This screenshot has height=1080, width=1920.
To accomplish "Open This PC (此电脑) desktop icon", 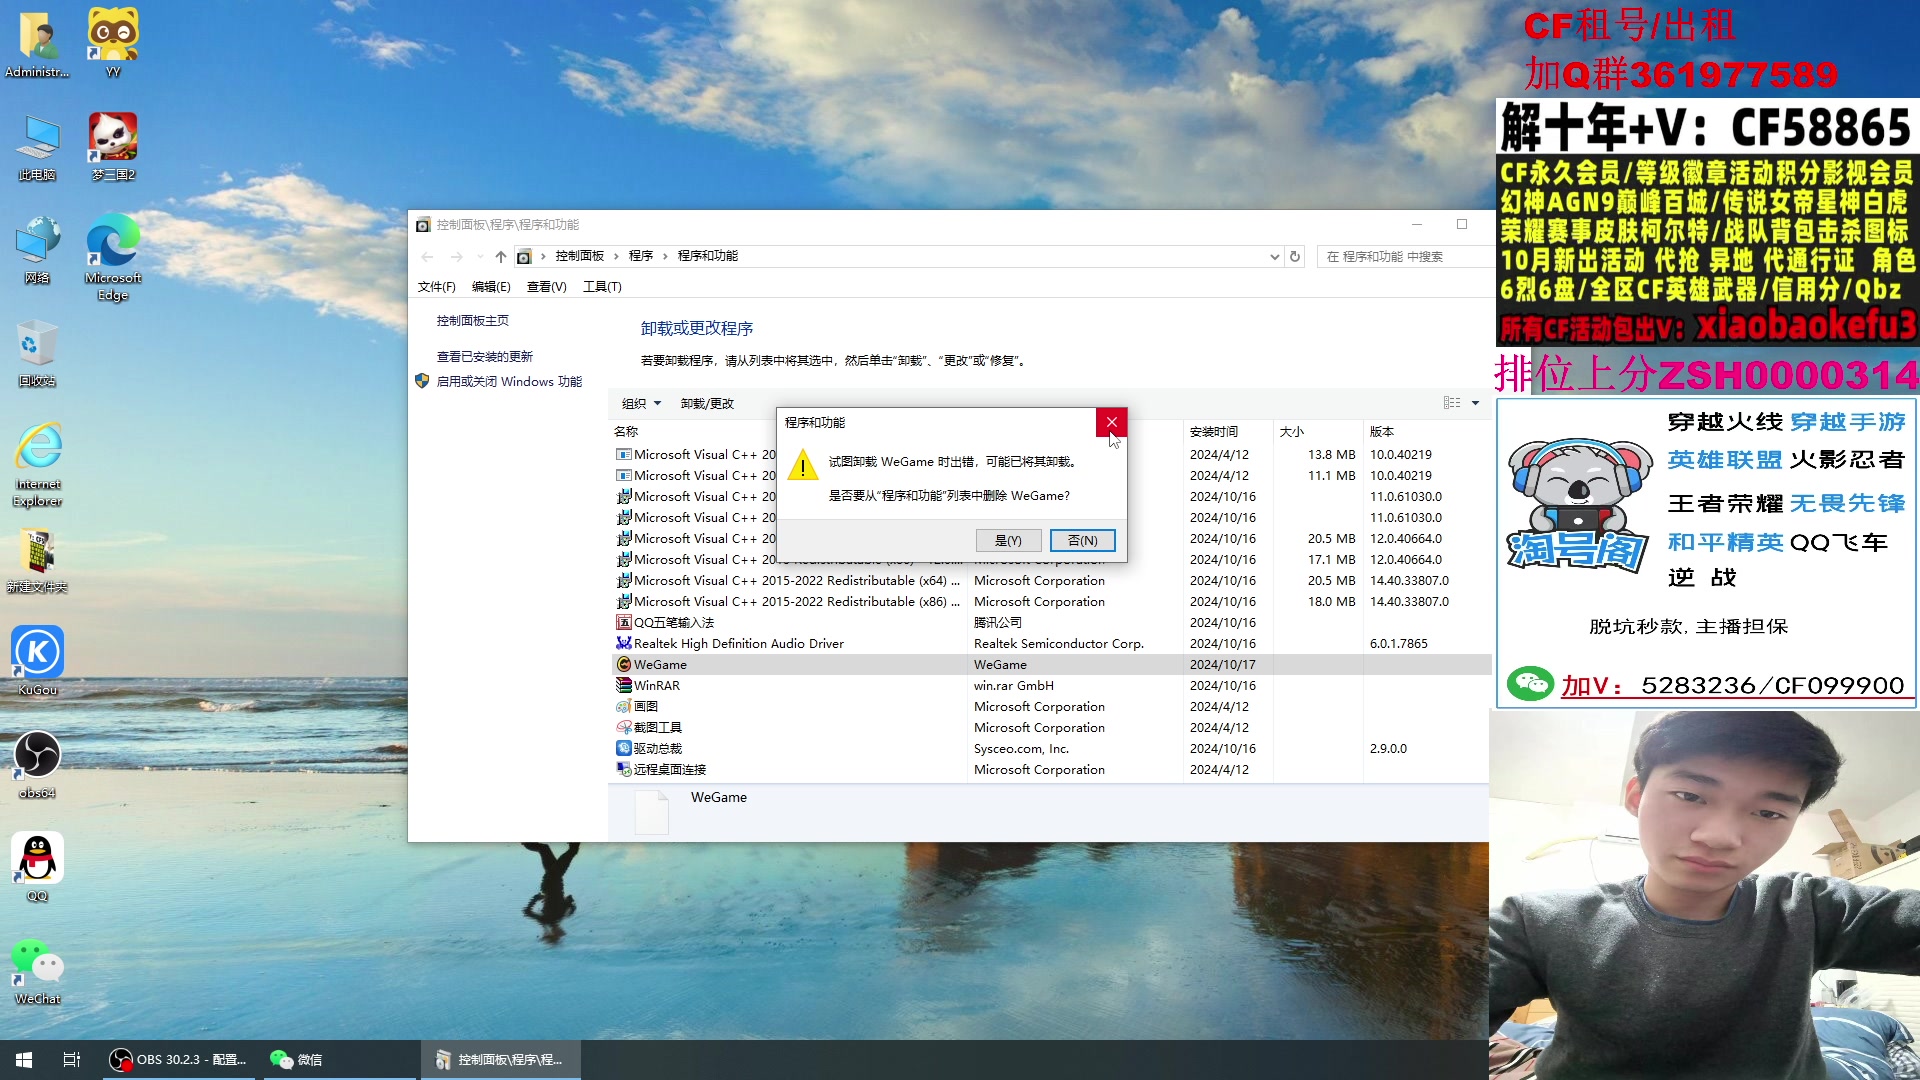I will 37,147.
